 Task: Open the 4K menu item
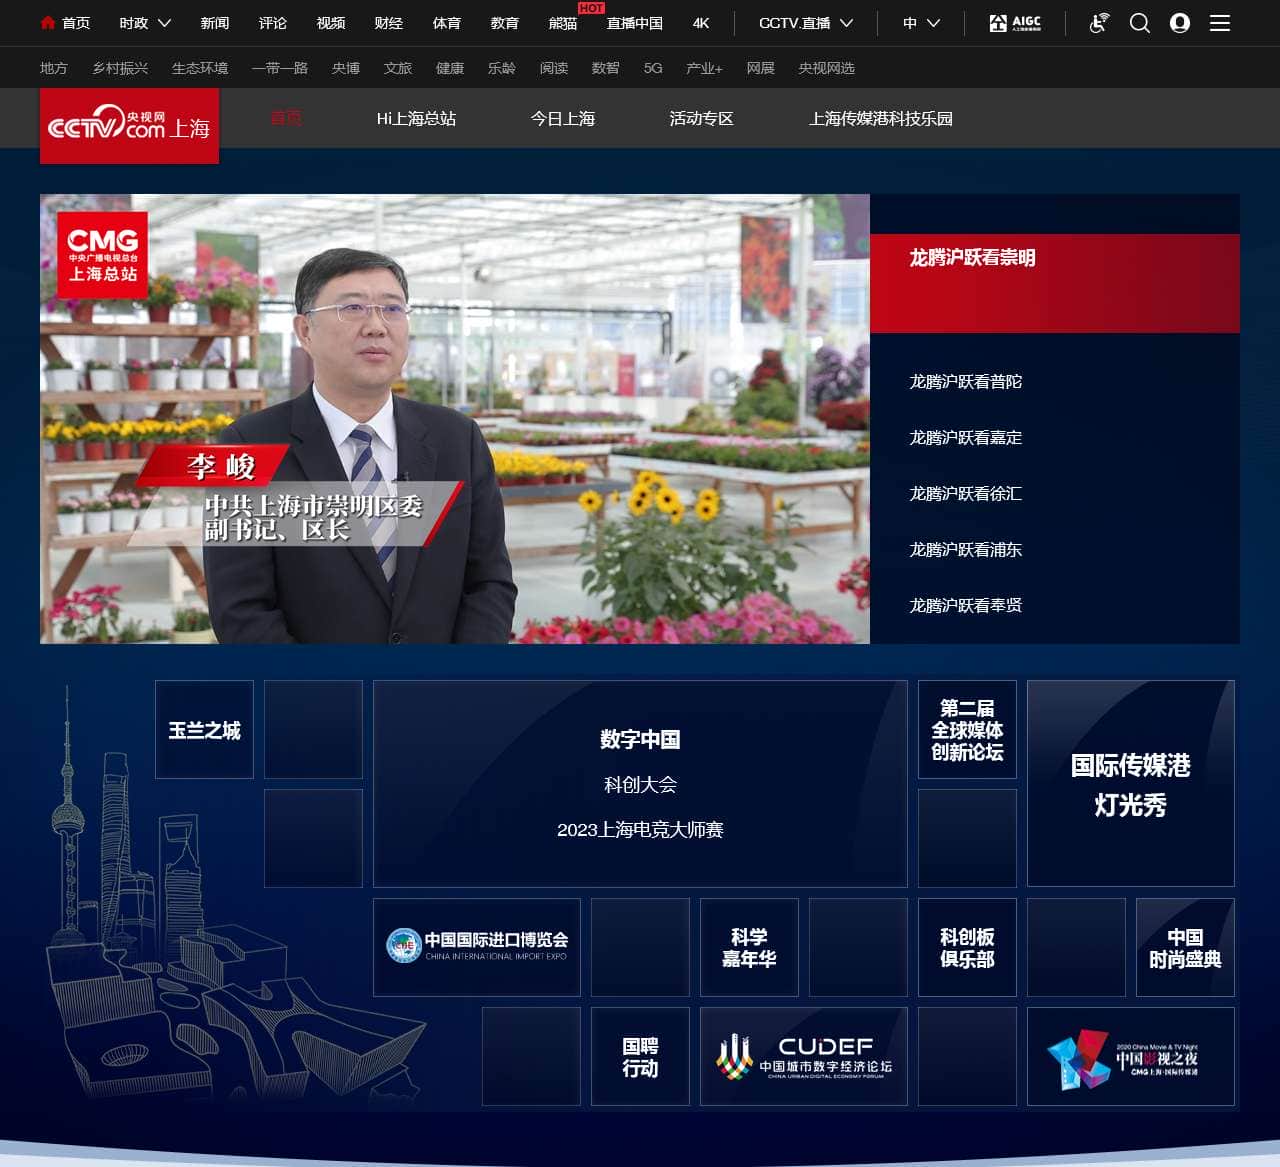click(701, 23)
